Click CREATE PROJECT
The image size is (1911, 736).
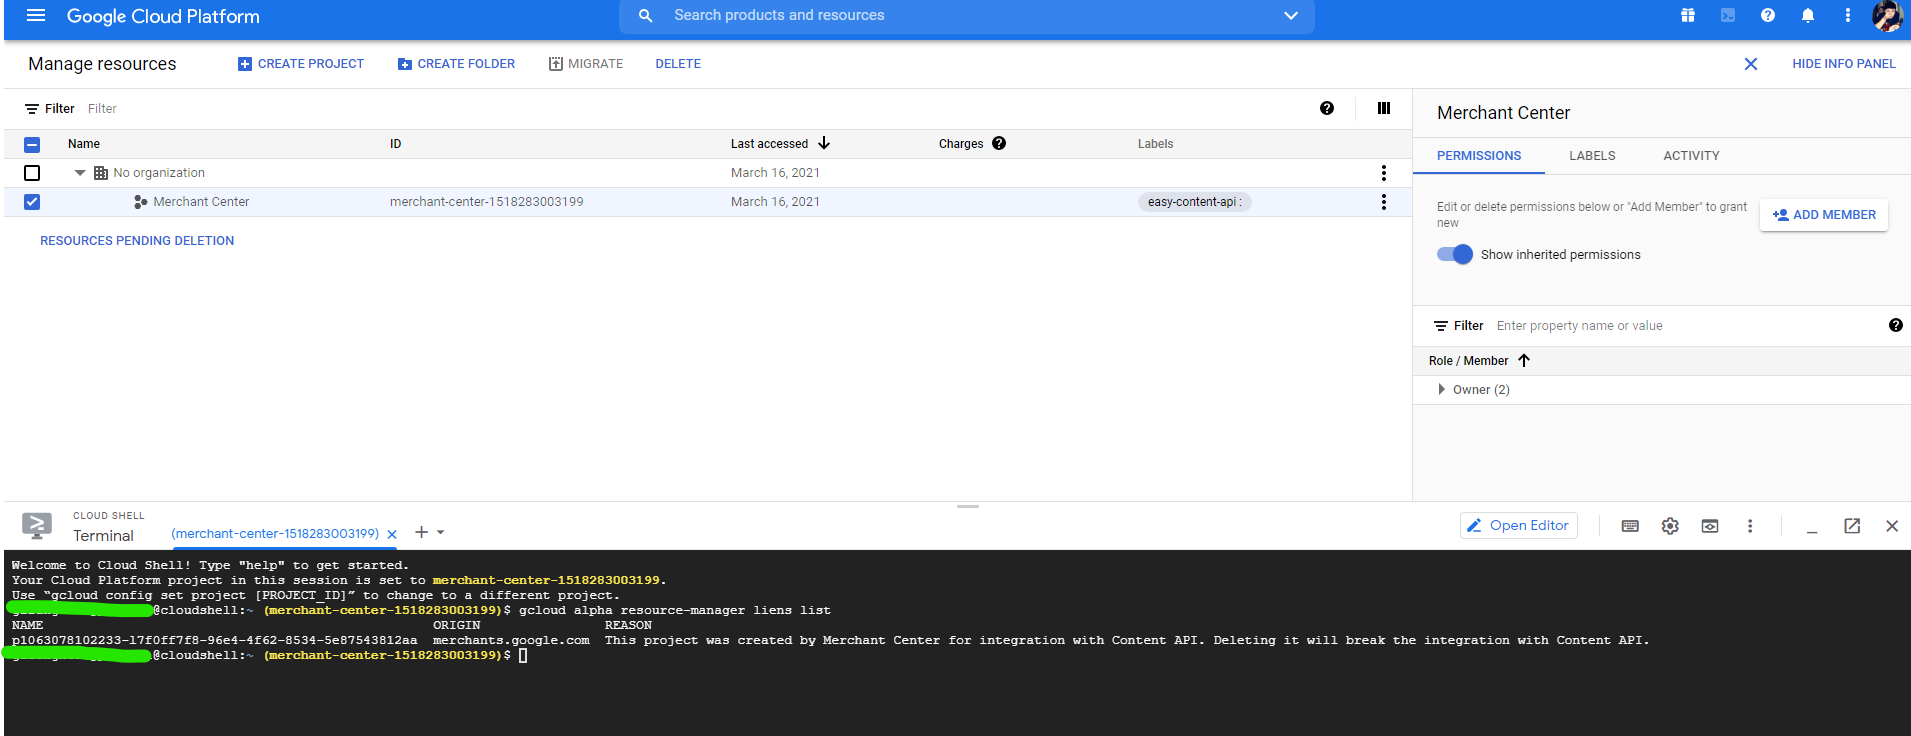[301, 64]
